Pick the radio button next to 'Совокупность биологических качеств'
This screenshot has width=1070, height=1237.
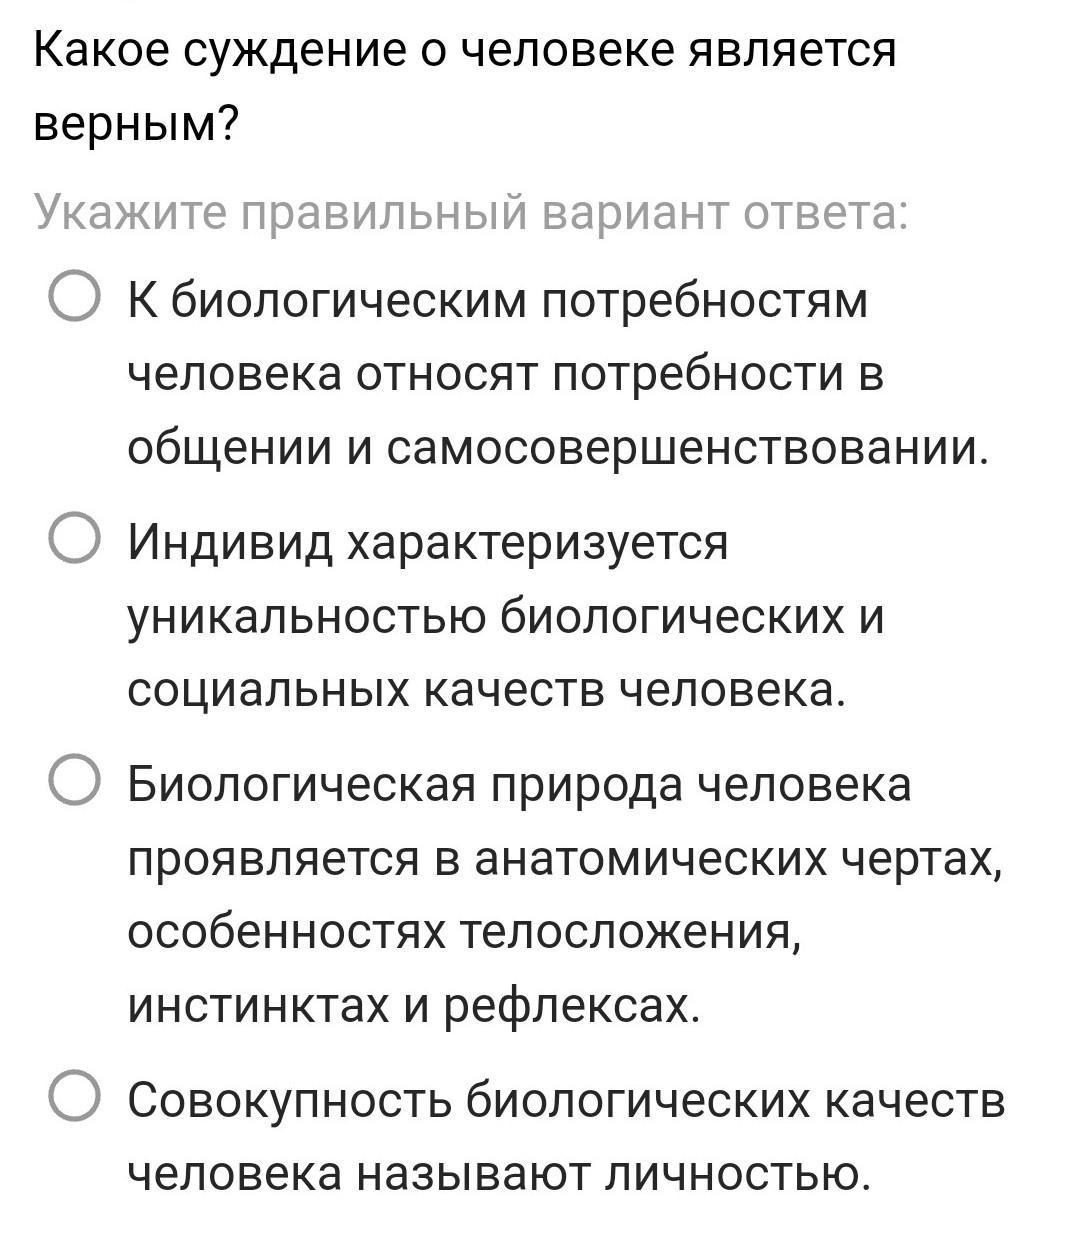point(74,1098)
